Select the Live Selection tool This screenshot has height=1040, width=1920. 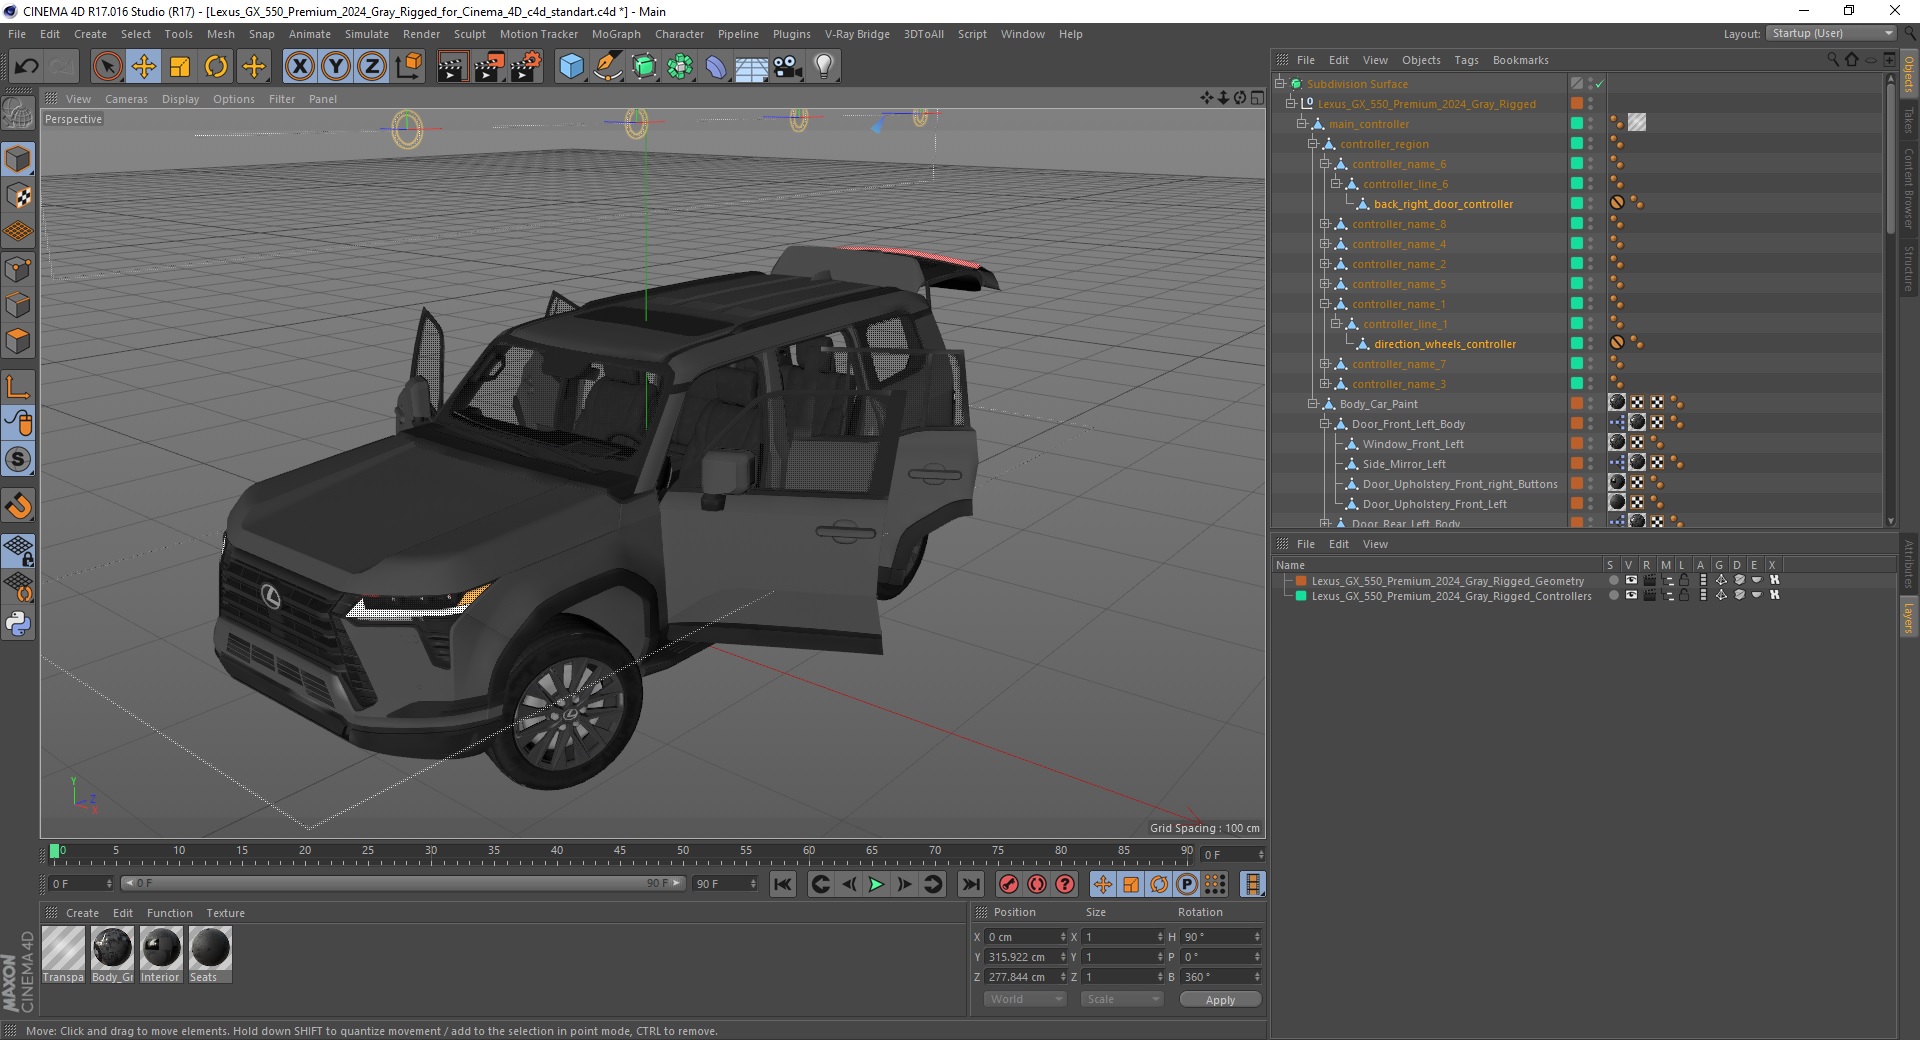pyautogui.click(x=107, y=67)
